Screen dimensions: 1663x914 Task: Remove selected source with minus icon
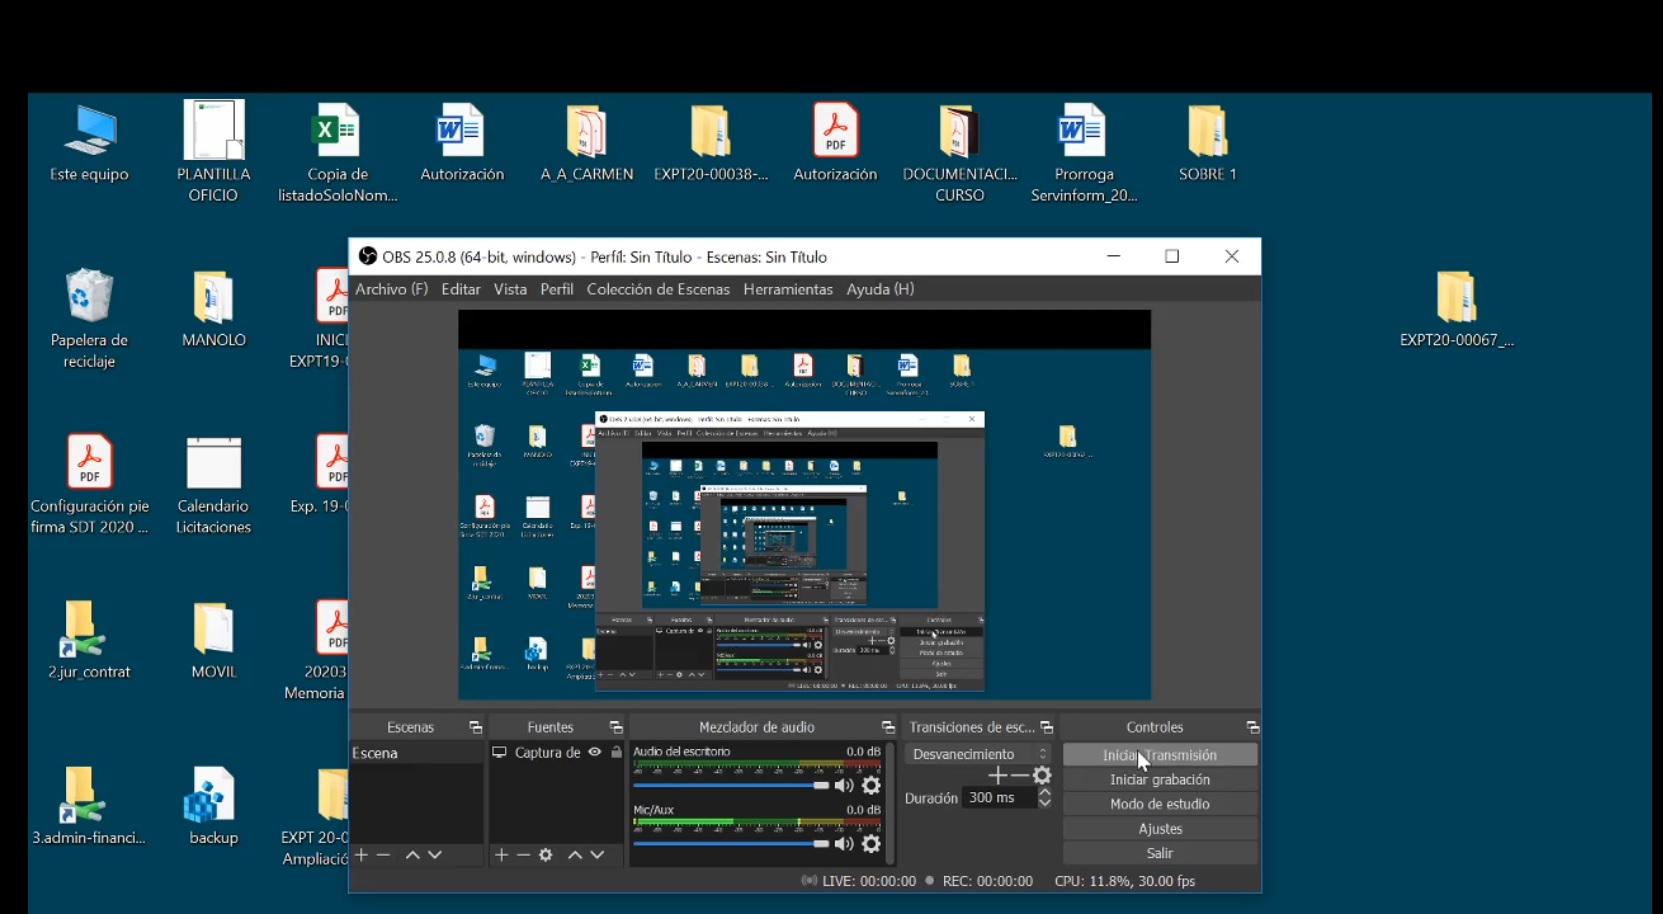(x=523, y=855)
